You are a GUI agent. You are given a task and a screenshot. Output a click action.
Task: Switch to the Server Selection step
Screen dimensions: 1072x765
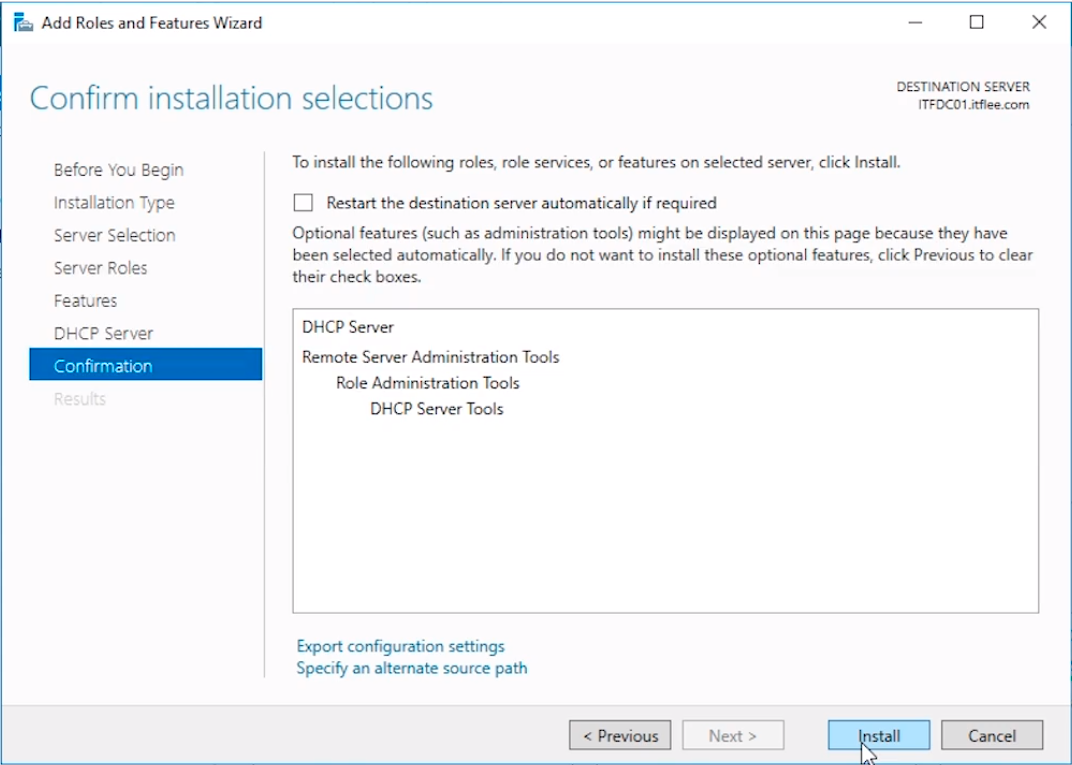tap(114, 235)
